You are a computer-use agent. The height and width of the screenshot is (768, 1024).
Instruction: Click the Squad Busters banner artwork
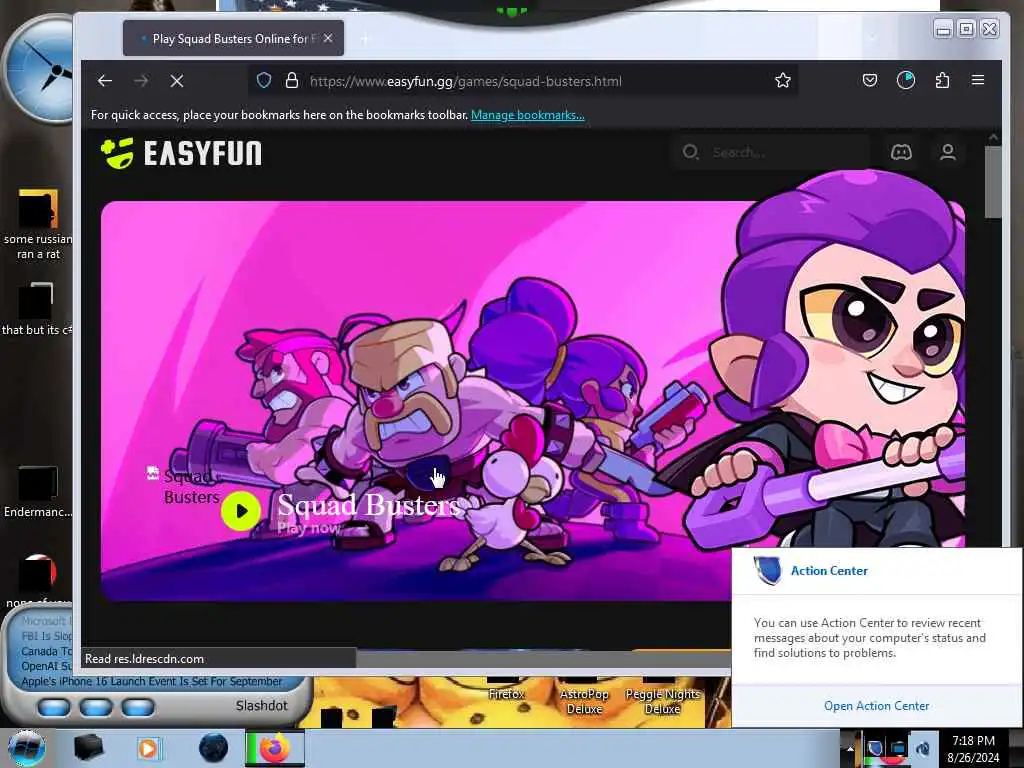click(x=533, y=400)
